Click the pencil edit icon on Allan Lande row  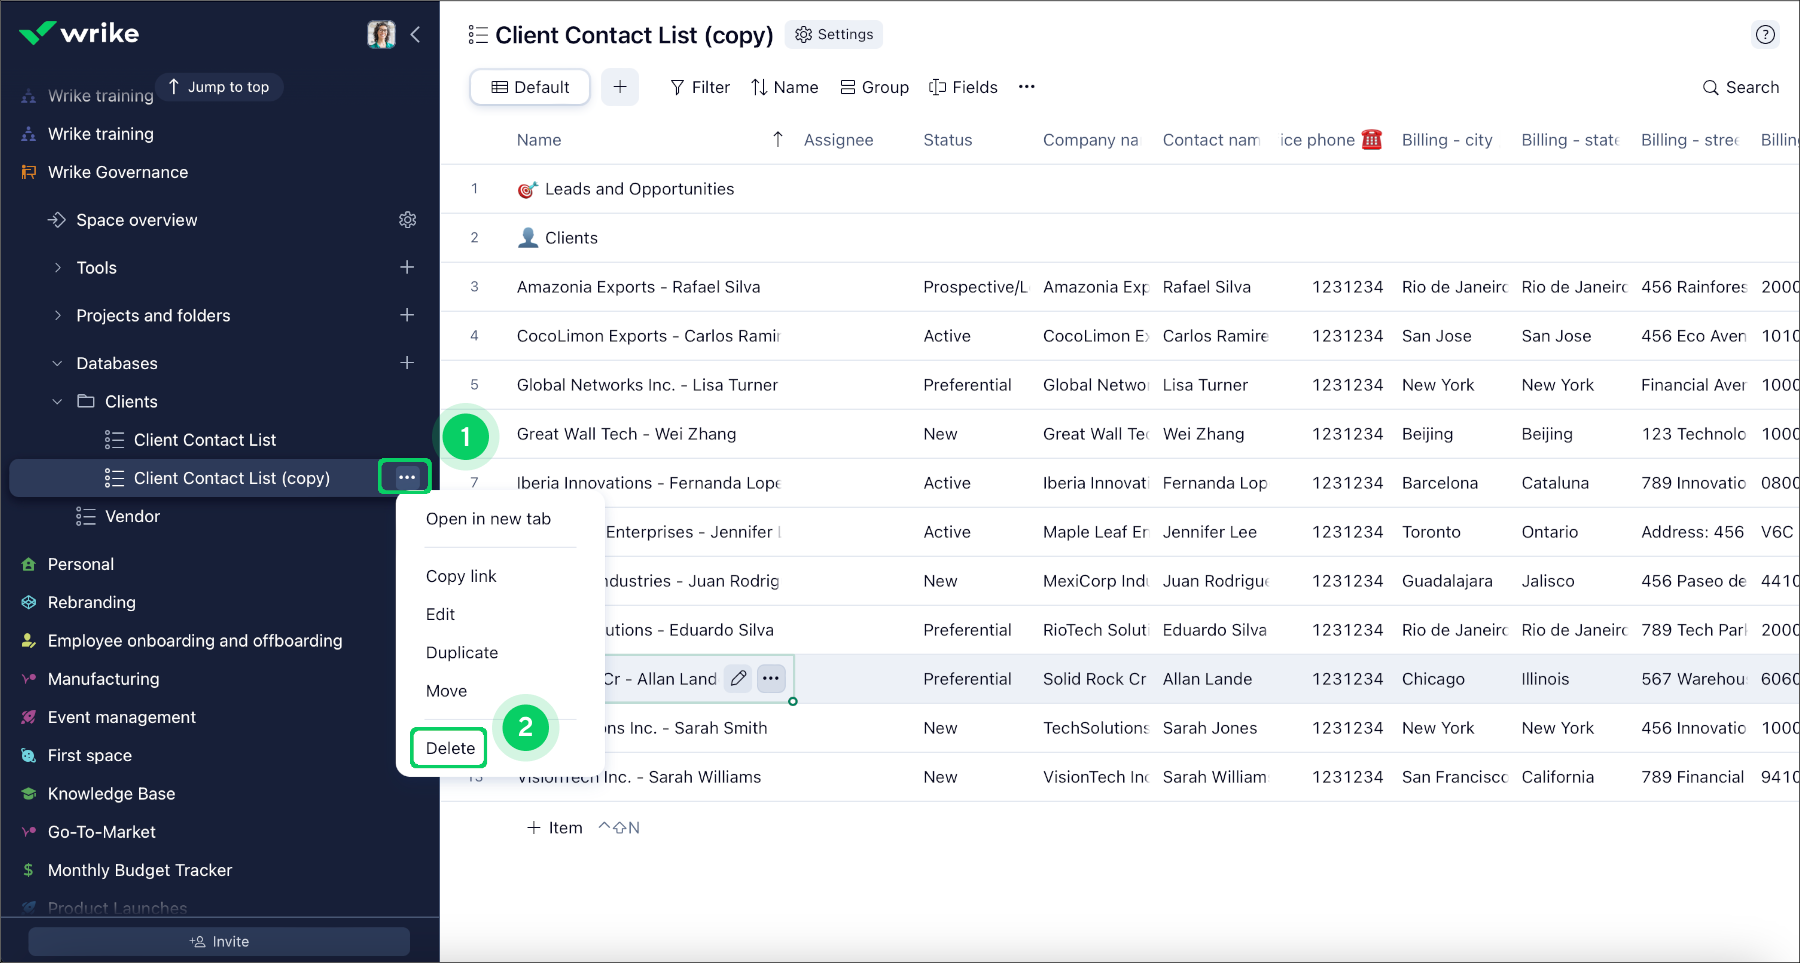point(738,679)
